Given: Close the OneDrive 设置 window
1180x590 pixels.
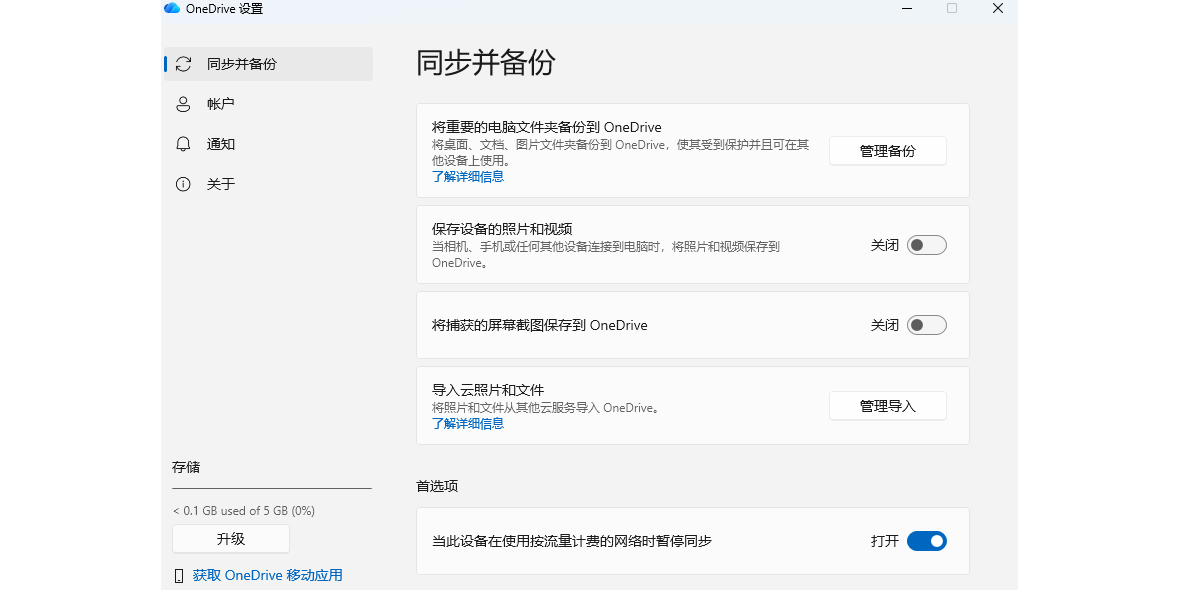Looking at the screenshot, I should click(998, 8).
